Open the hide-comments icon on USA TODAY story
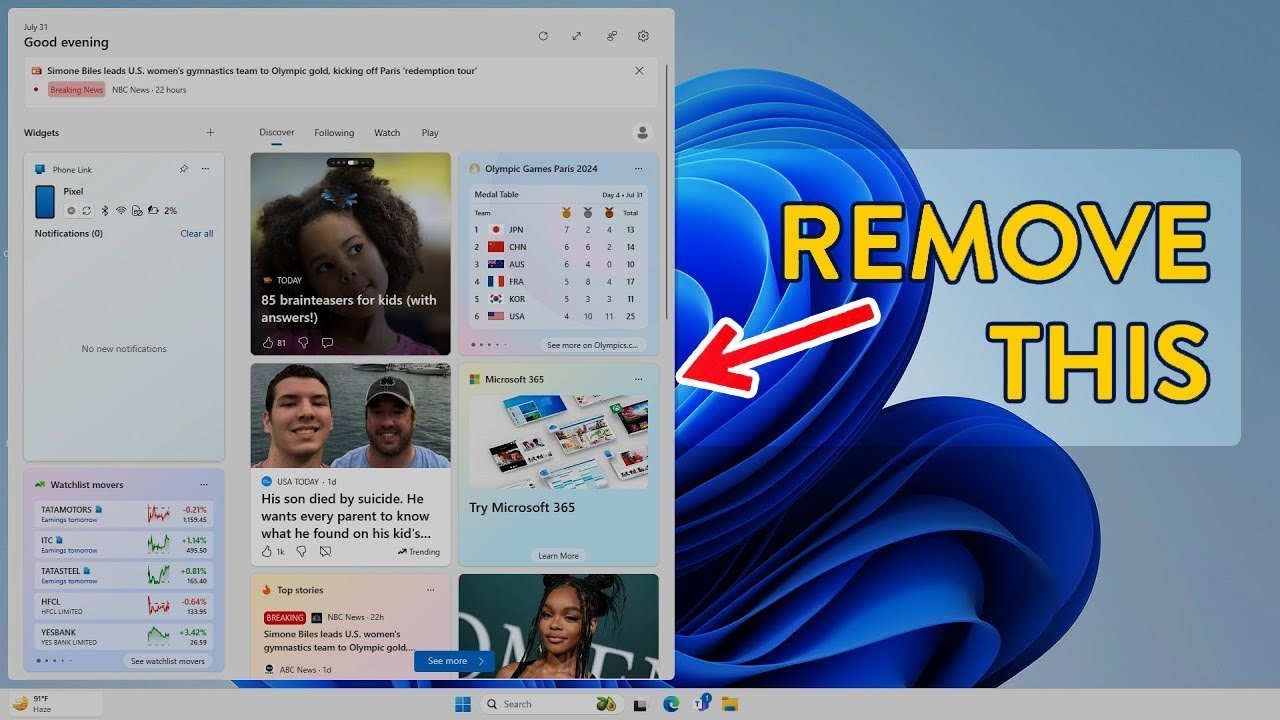This screenshot has width=1280, height=720. [325, 551]
